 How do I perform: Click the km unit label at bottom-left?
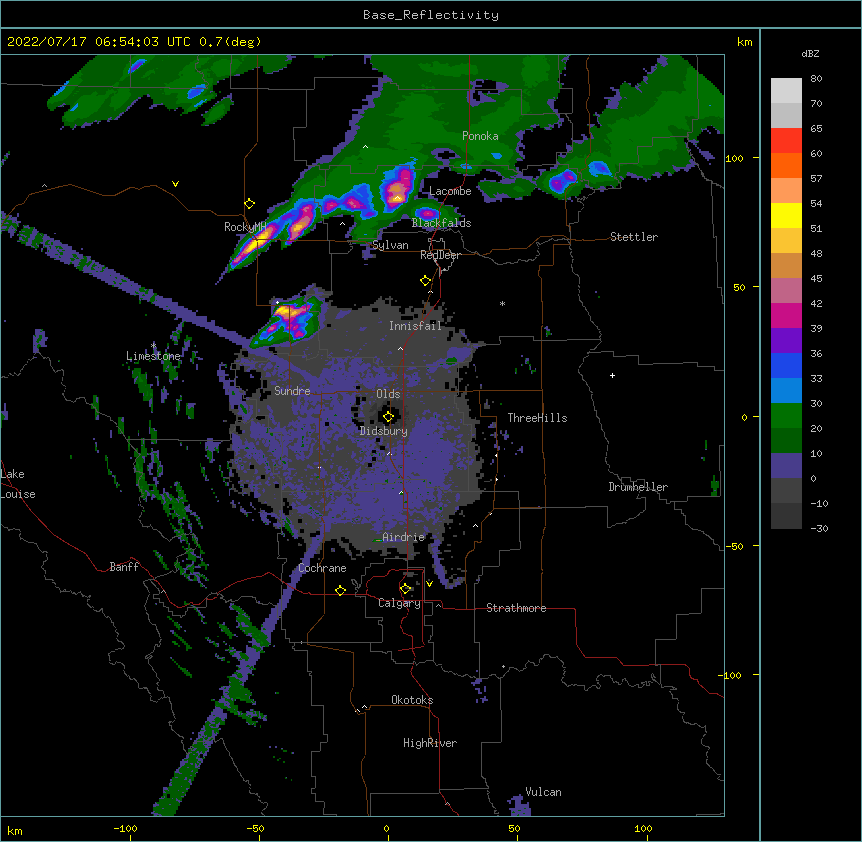pyautogui.click(x=15, y=830)
